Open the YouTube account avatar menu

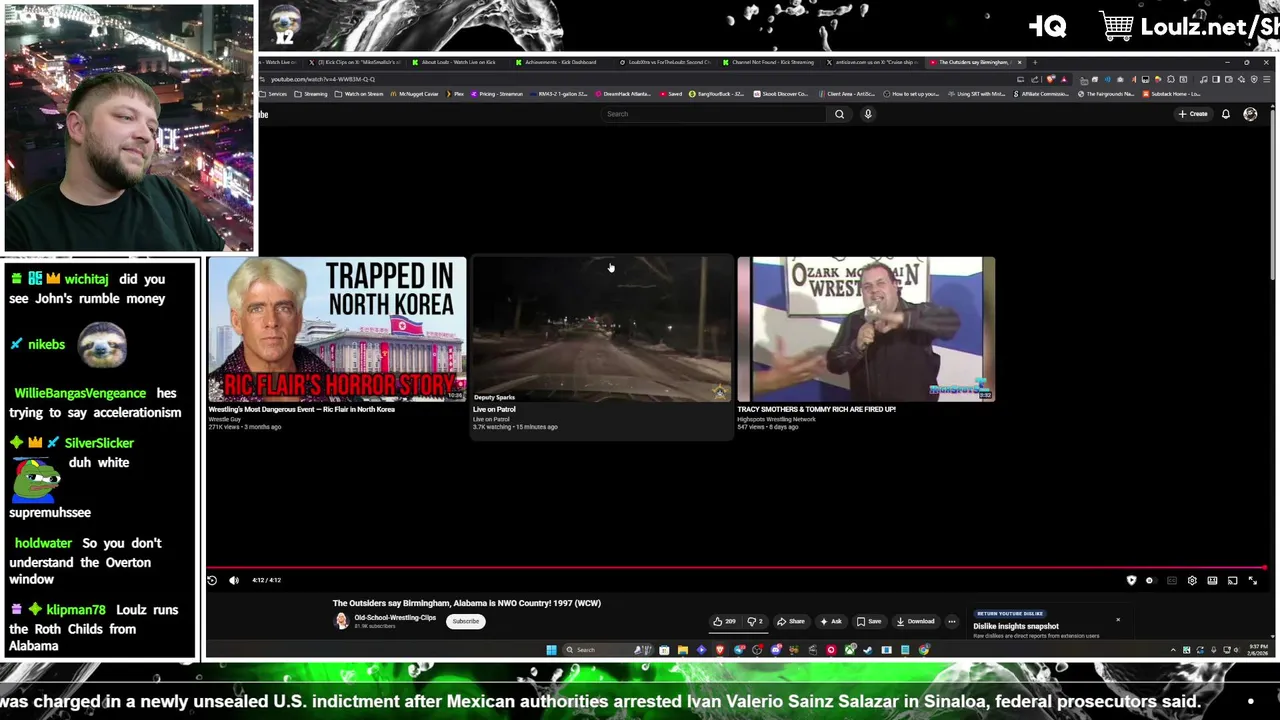click(x=1250, y=114)
